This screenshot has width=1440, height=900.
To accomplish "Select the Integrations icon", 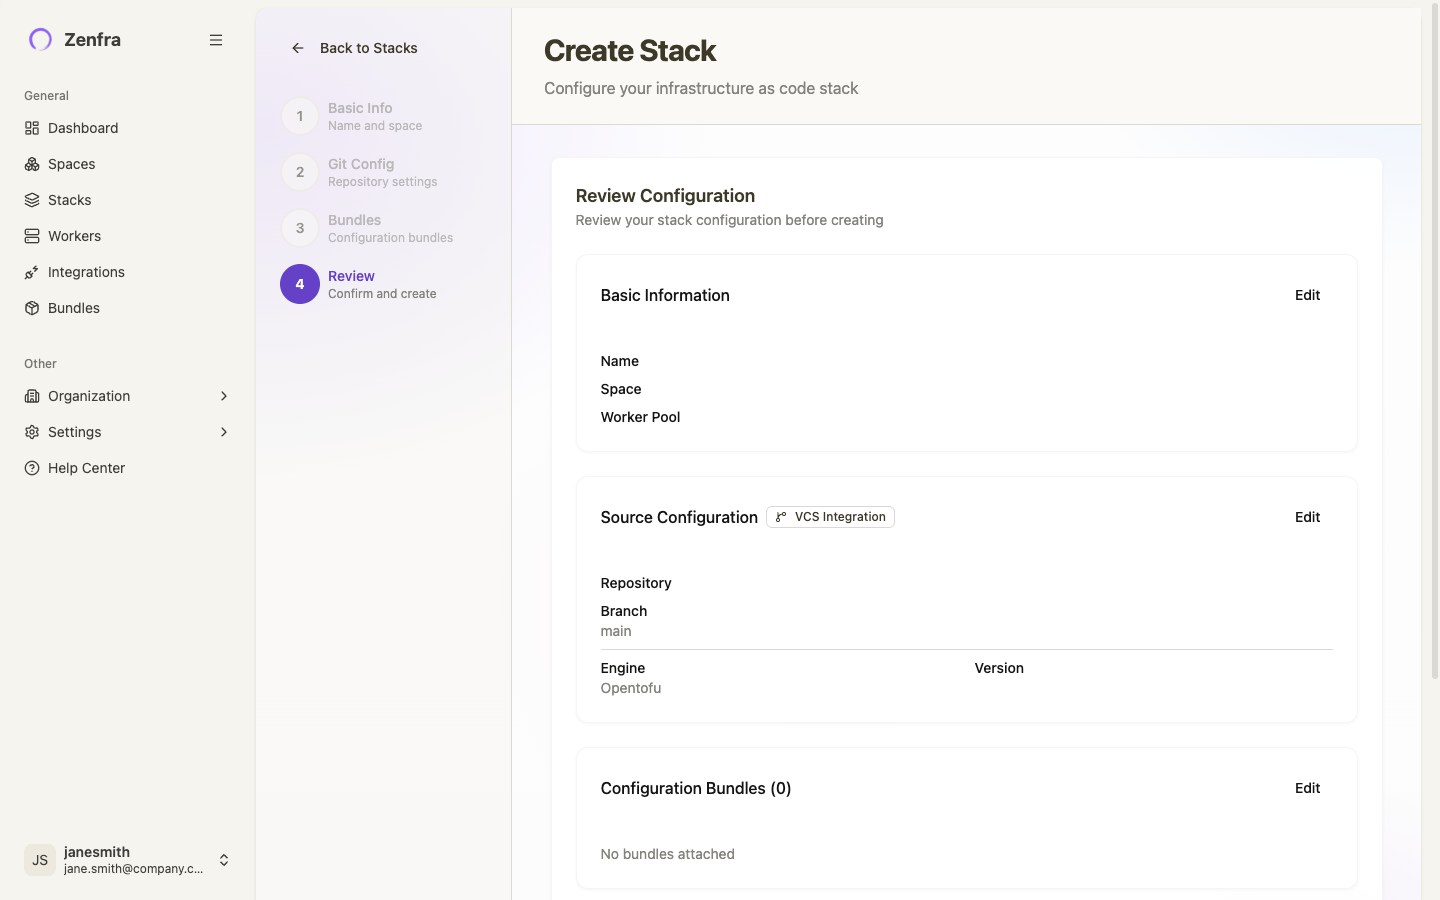I will click(x=32, y=272).
